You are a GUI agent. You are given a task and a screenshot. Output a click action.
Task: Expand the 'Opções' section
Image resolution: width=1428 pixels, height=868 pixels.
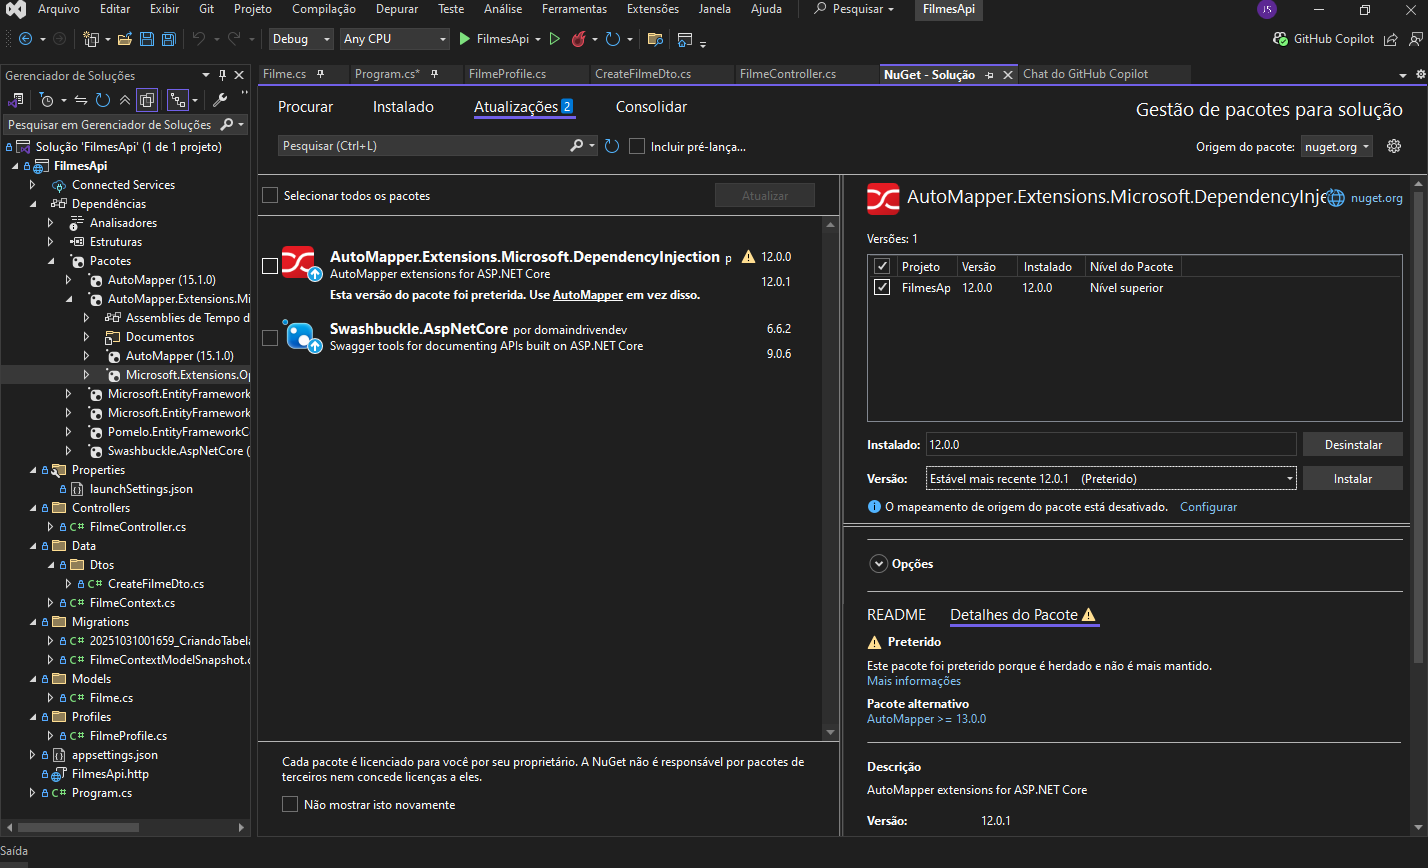tap(879, 564)
